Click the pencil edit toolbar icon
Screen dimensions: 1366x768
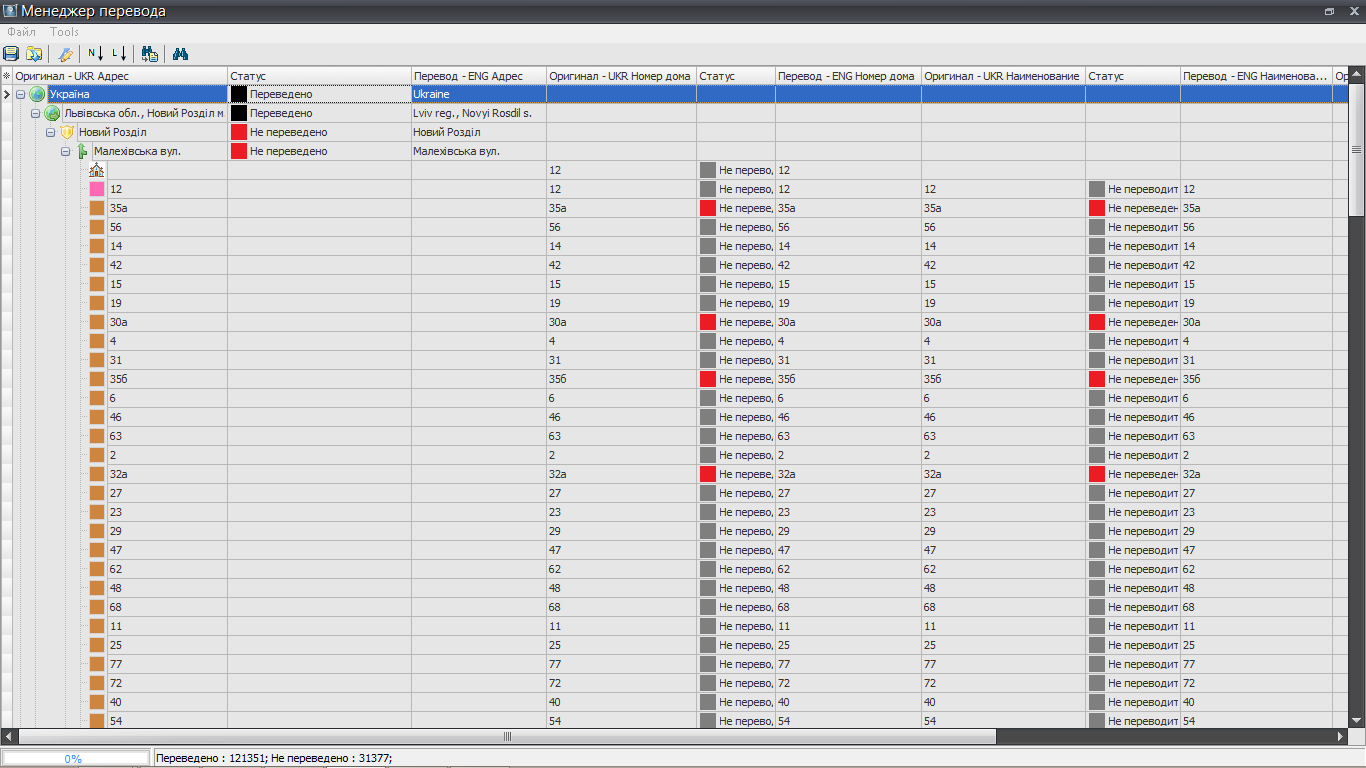(66, 54)
